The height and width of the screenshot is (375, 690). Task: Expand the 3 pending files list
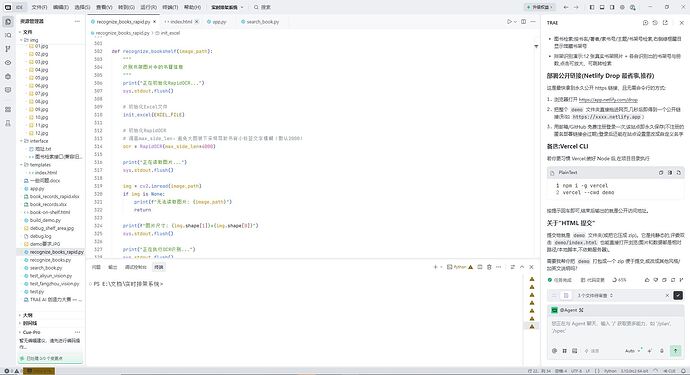(595, 295)
